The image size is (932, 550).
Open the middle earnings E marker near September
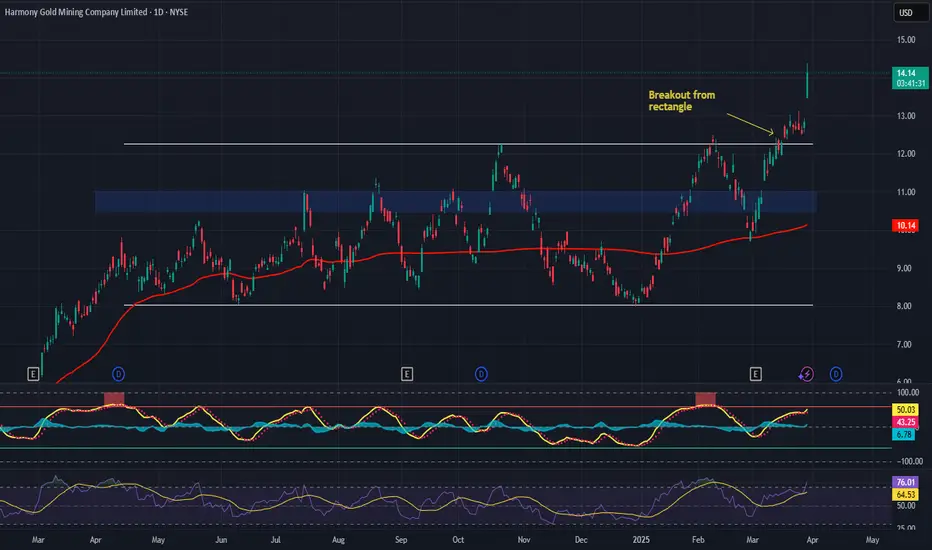(407, 374)
